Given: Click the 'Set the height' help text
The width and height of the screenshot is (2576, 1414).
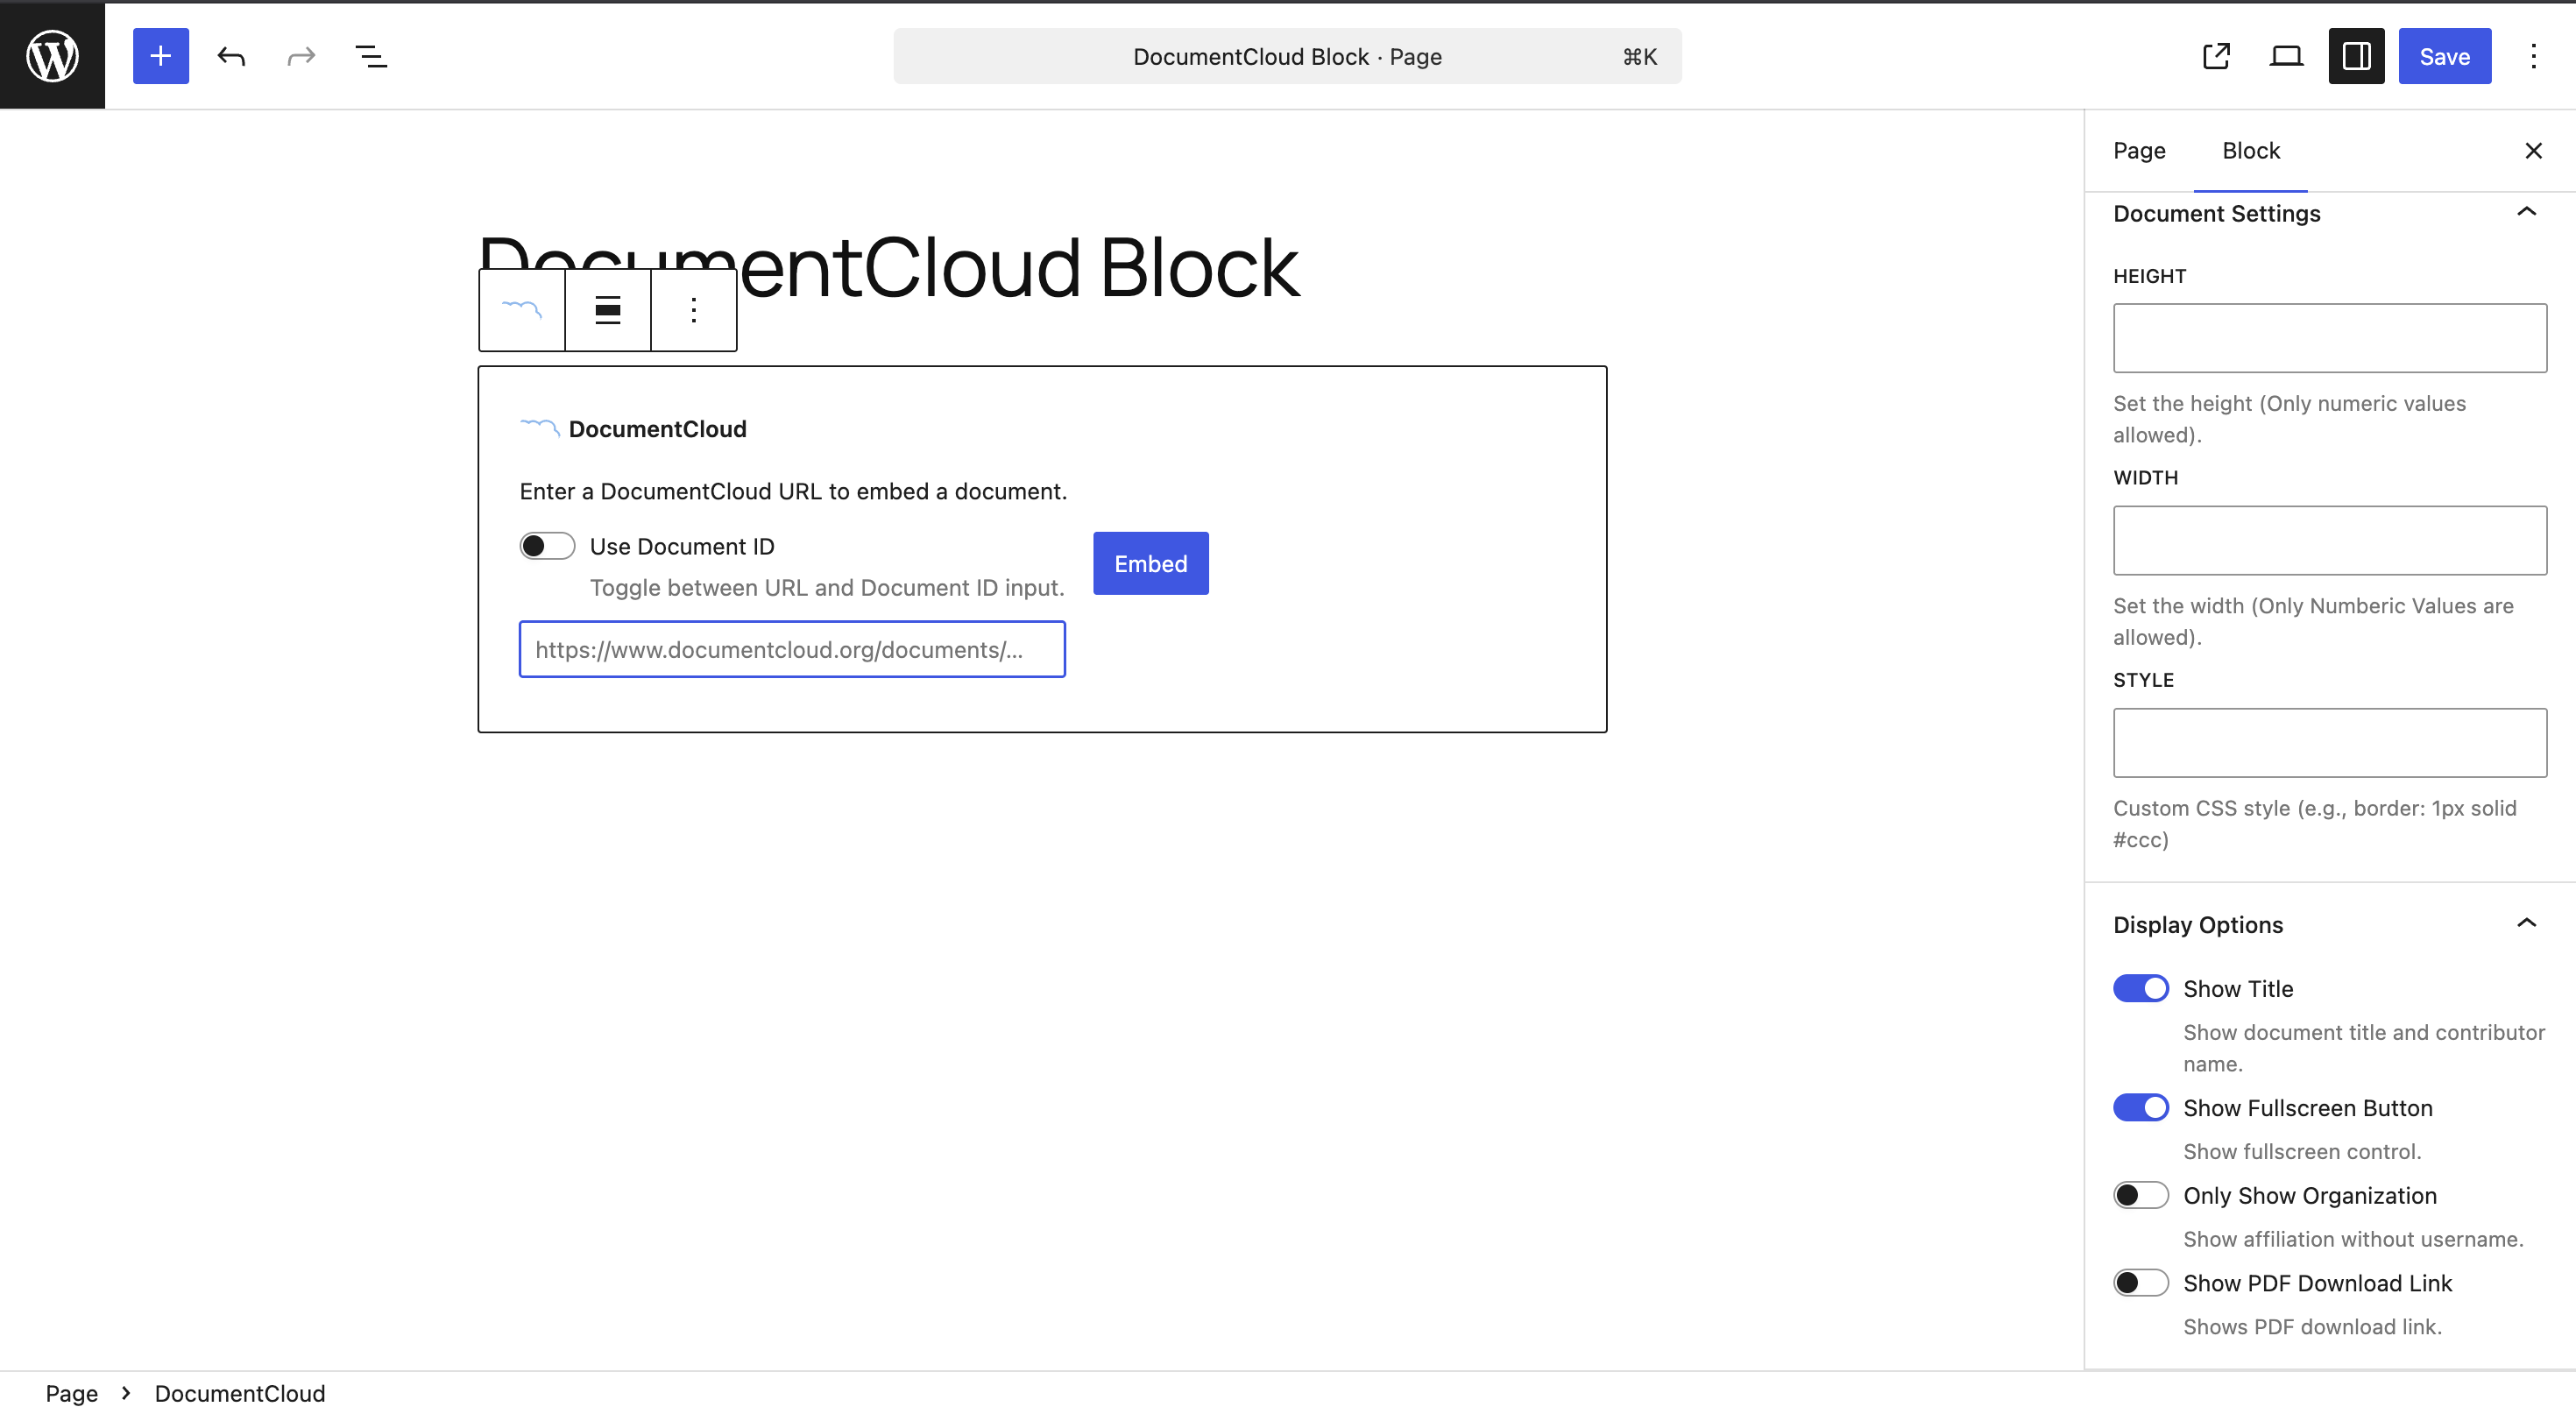Looking at the screenshot, I should coord(2289,419).
